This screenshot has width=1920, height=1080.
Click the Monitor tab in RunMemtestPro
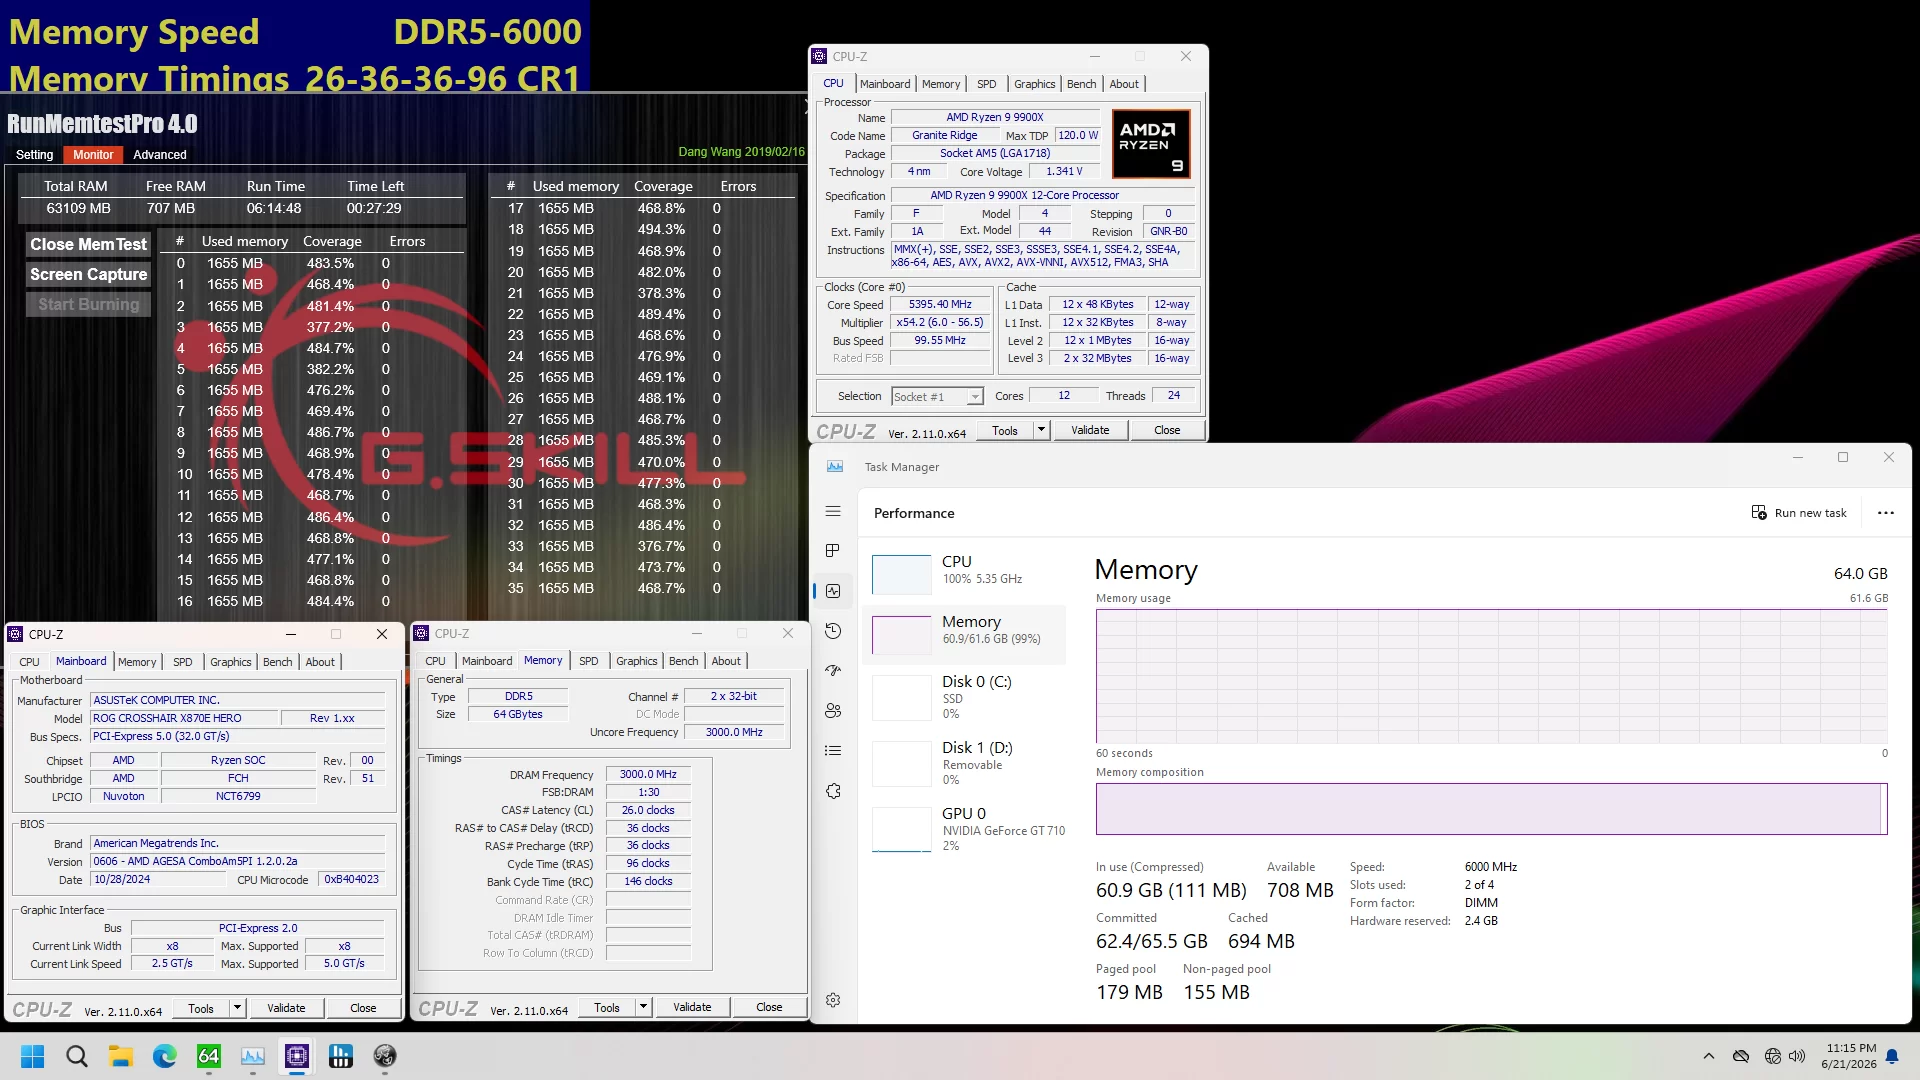94,154
